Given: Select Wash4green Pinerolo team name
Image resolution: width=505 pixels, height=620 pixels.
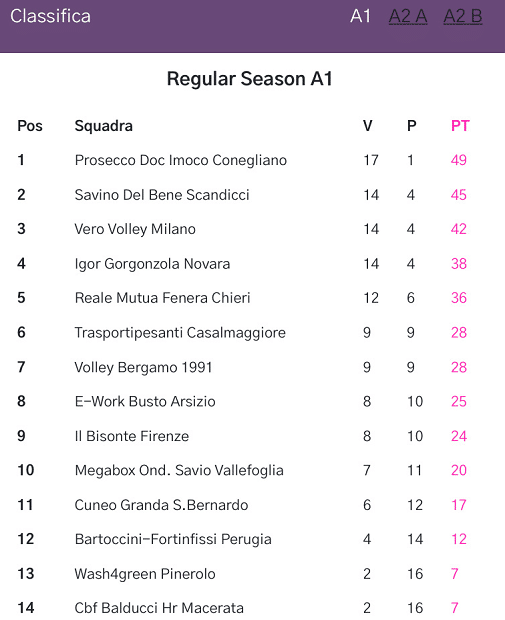Looking at the screenshot, I should click(x=145, y=574).
